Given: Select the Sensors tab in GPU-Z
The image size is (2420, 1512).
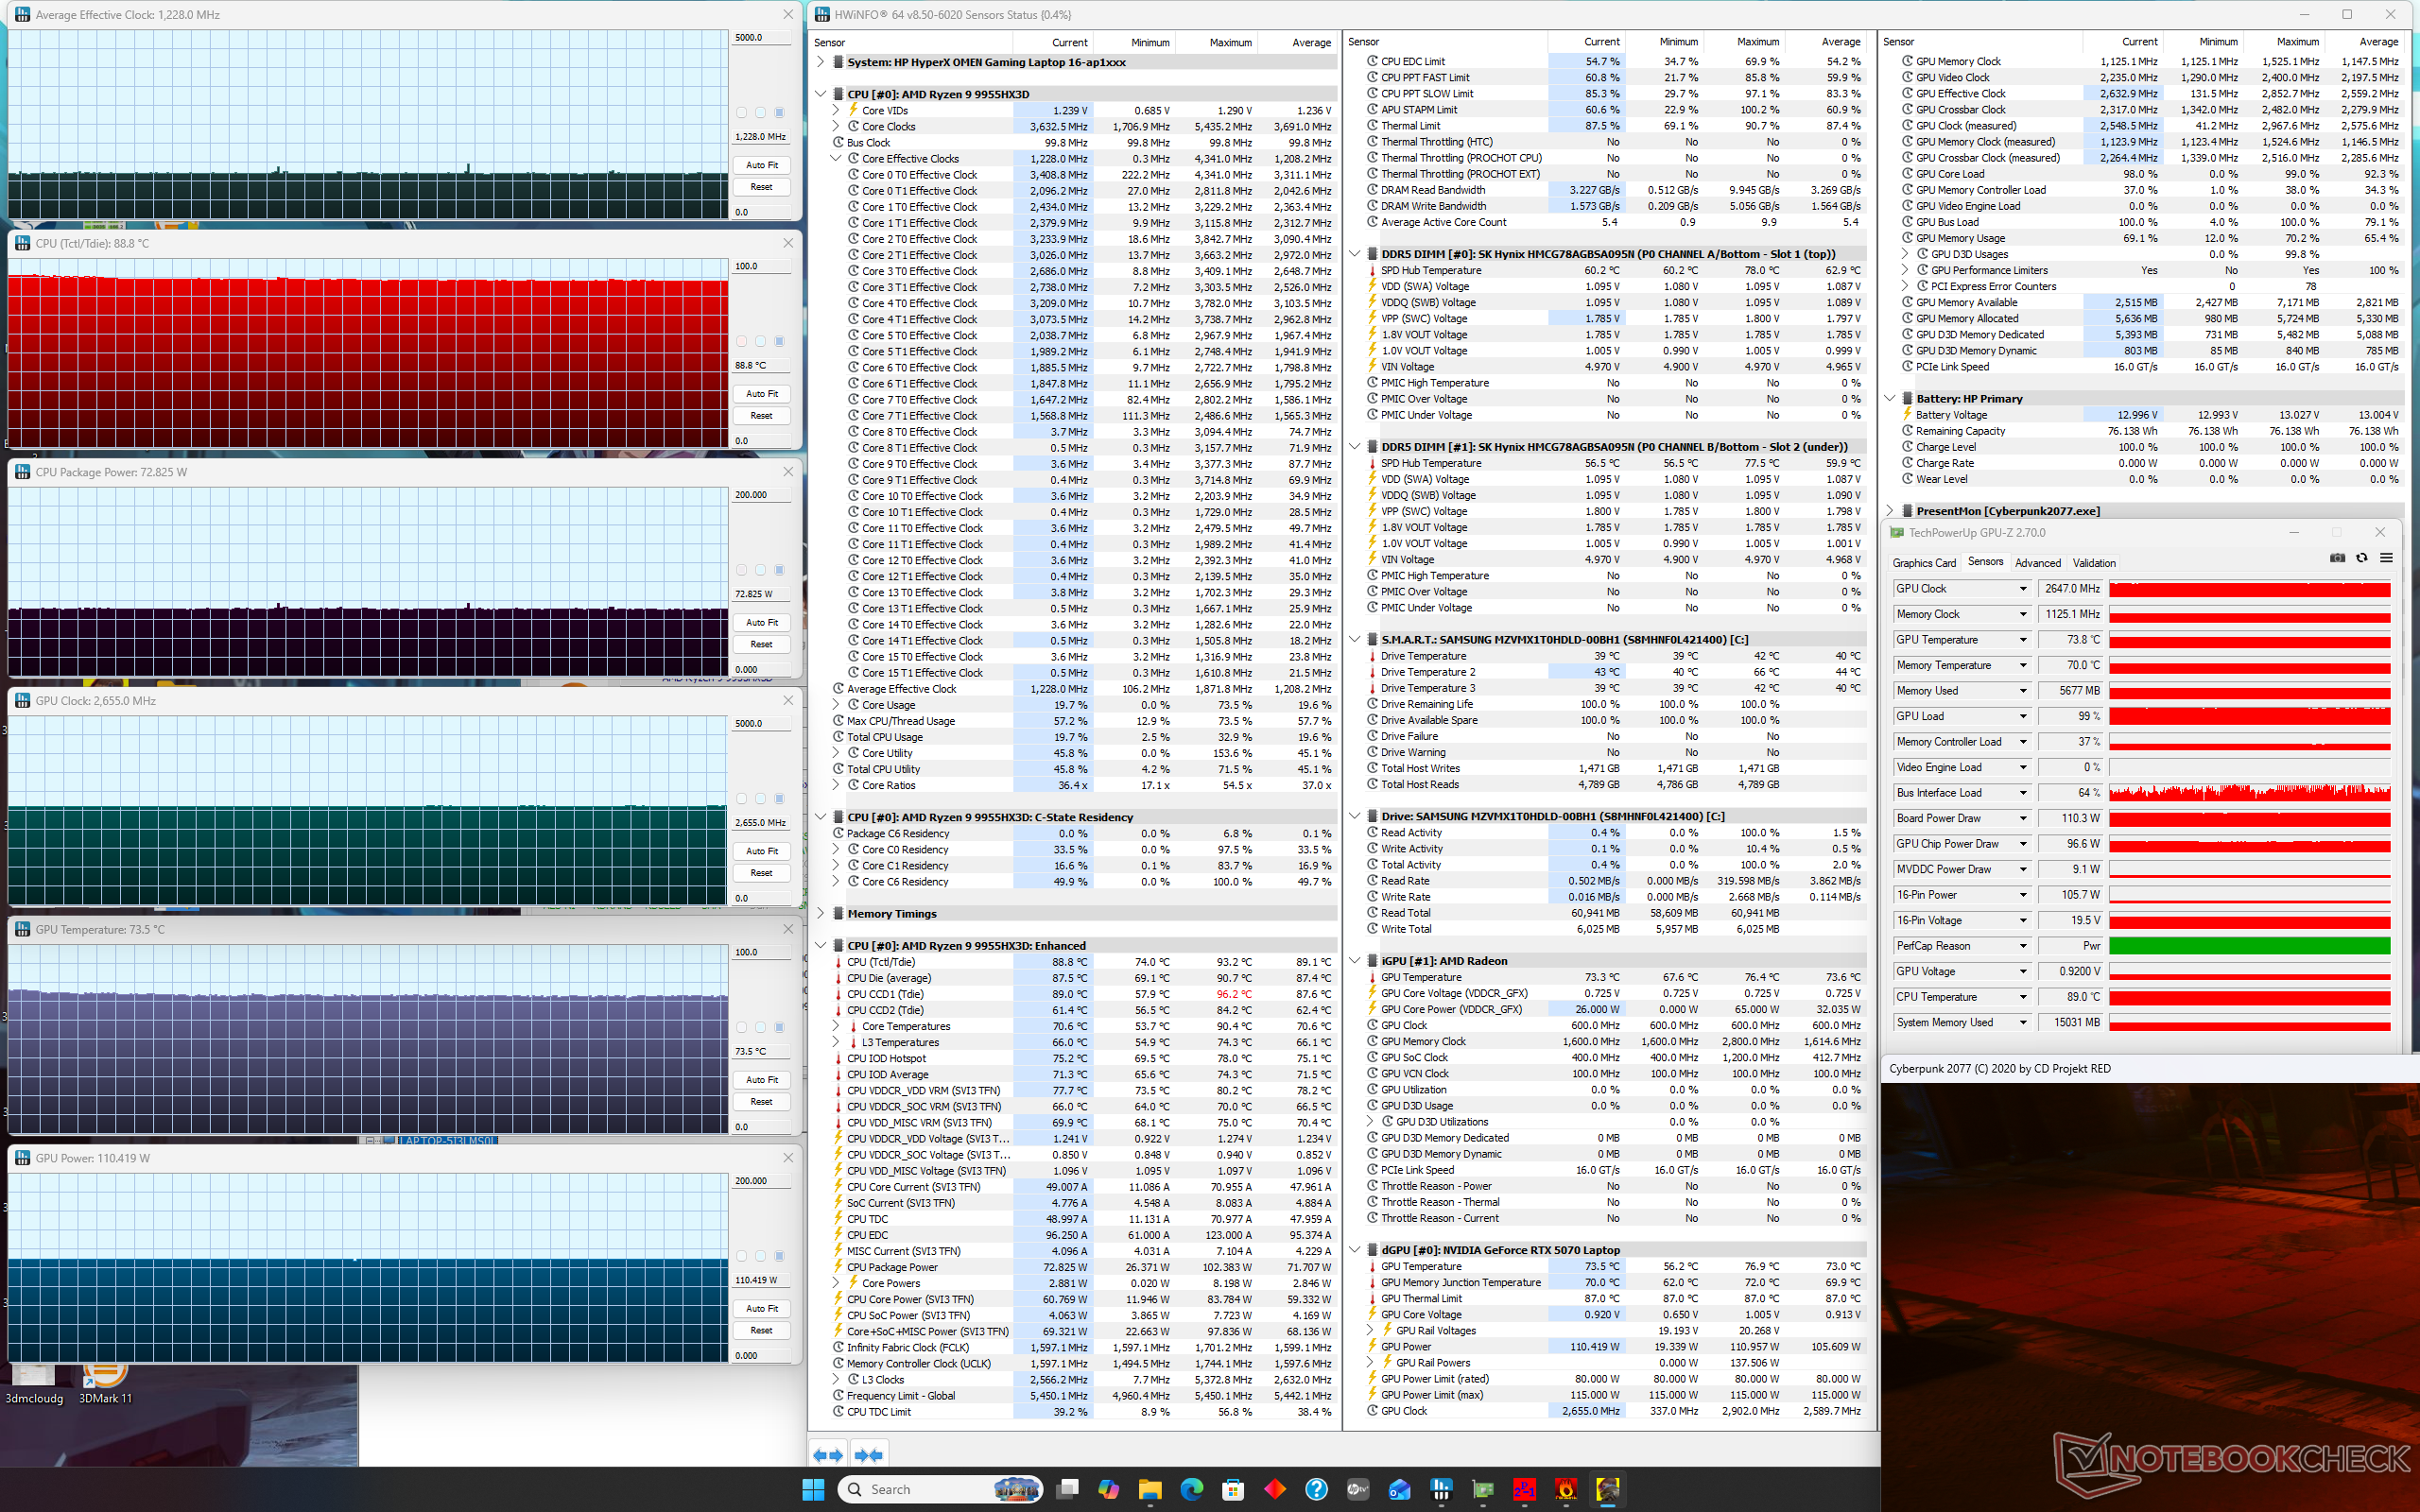Looking at the screenshot, I should pos(1985,562).
